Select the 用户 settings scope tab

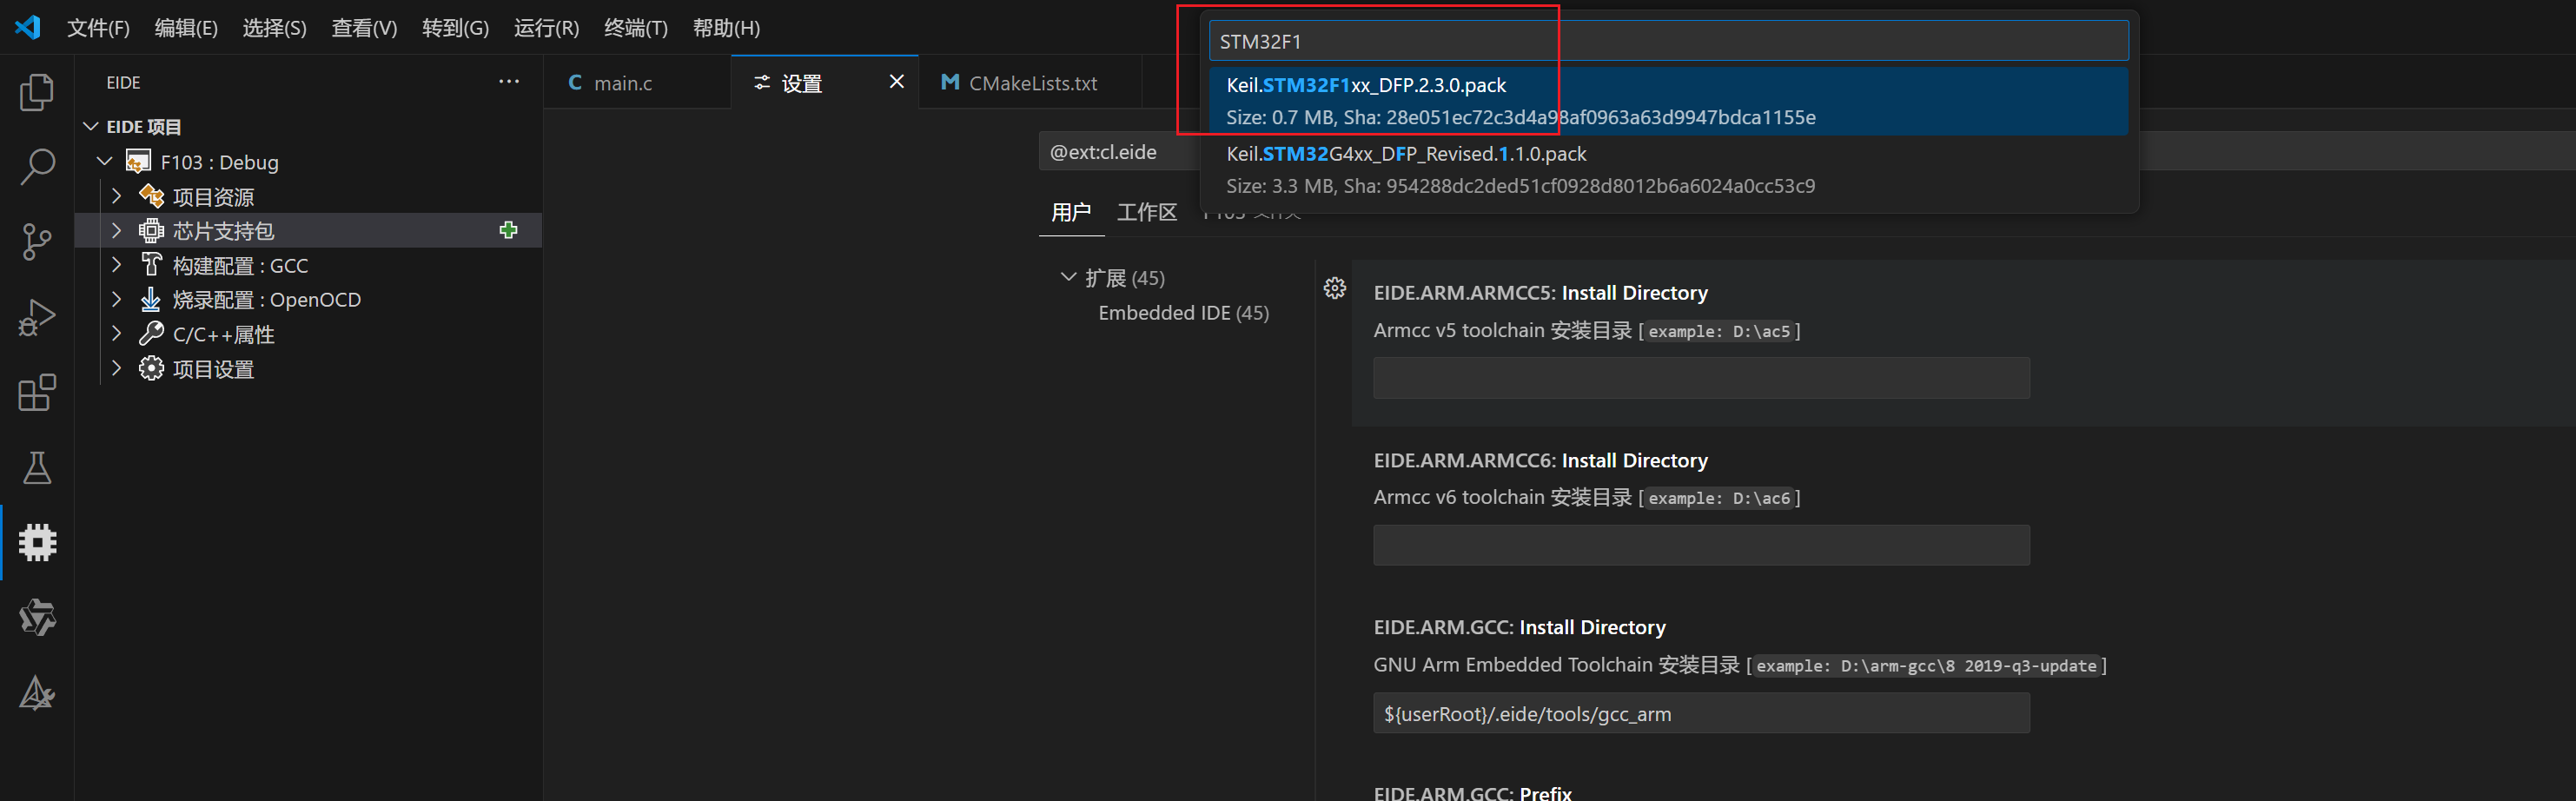tap(1071, 212)
